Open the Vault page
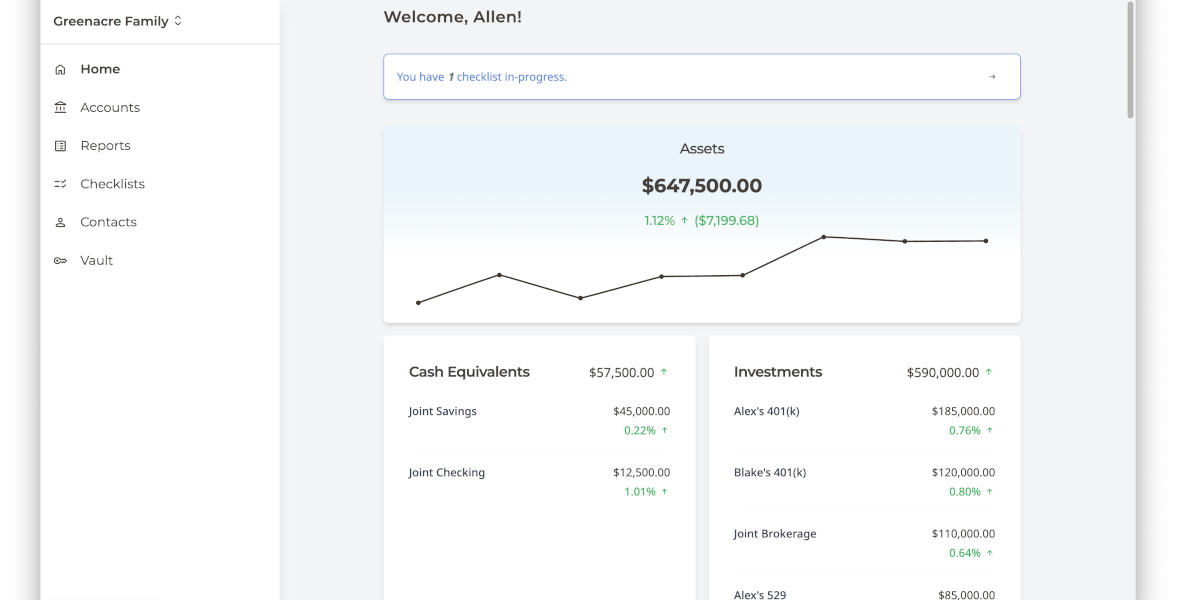 pyautogui.click(x=97, y=261)
